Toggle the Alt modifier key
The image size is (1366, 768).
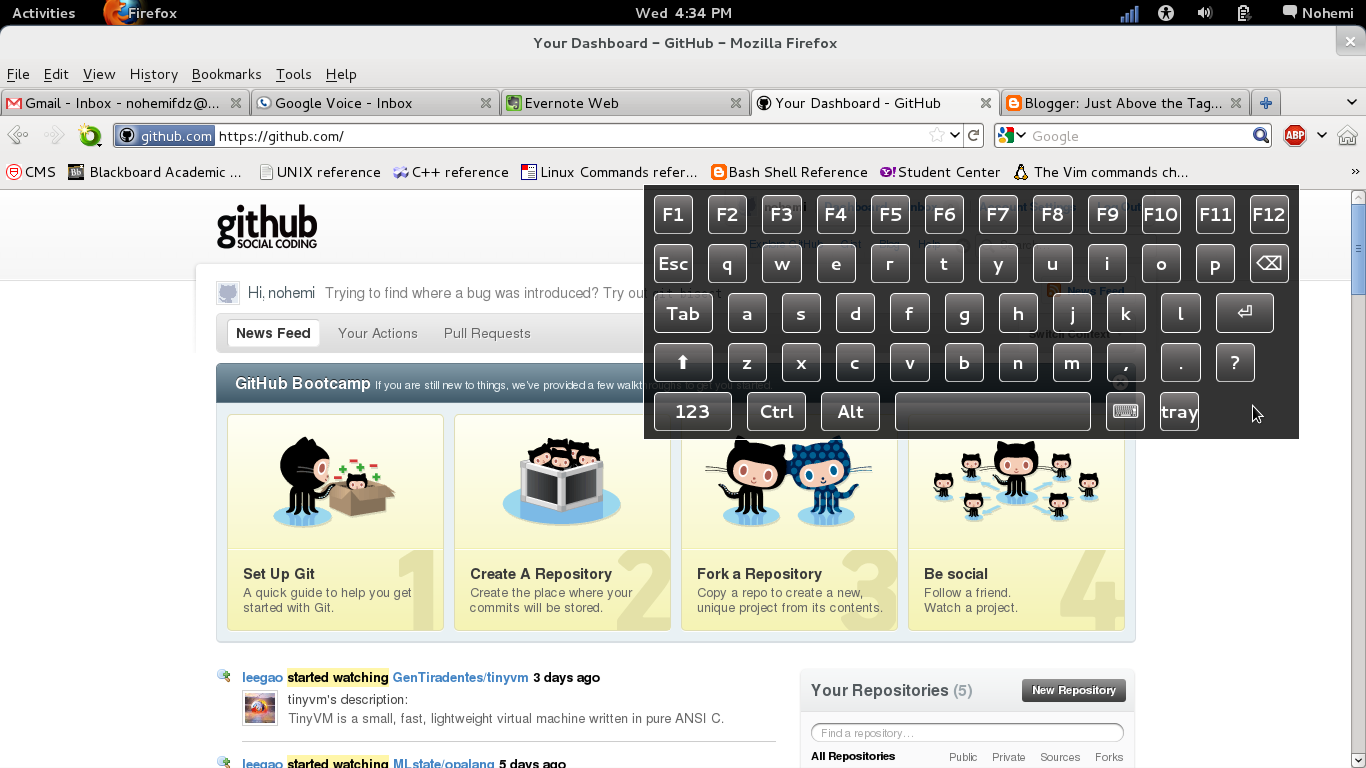tap(850, 411)
